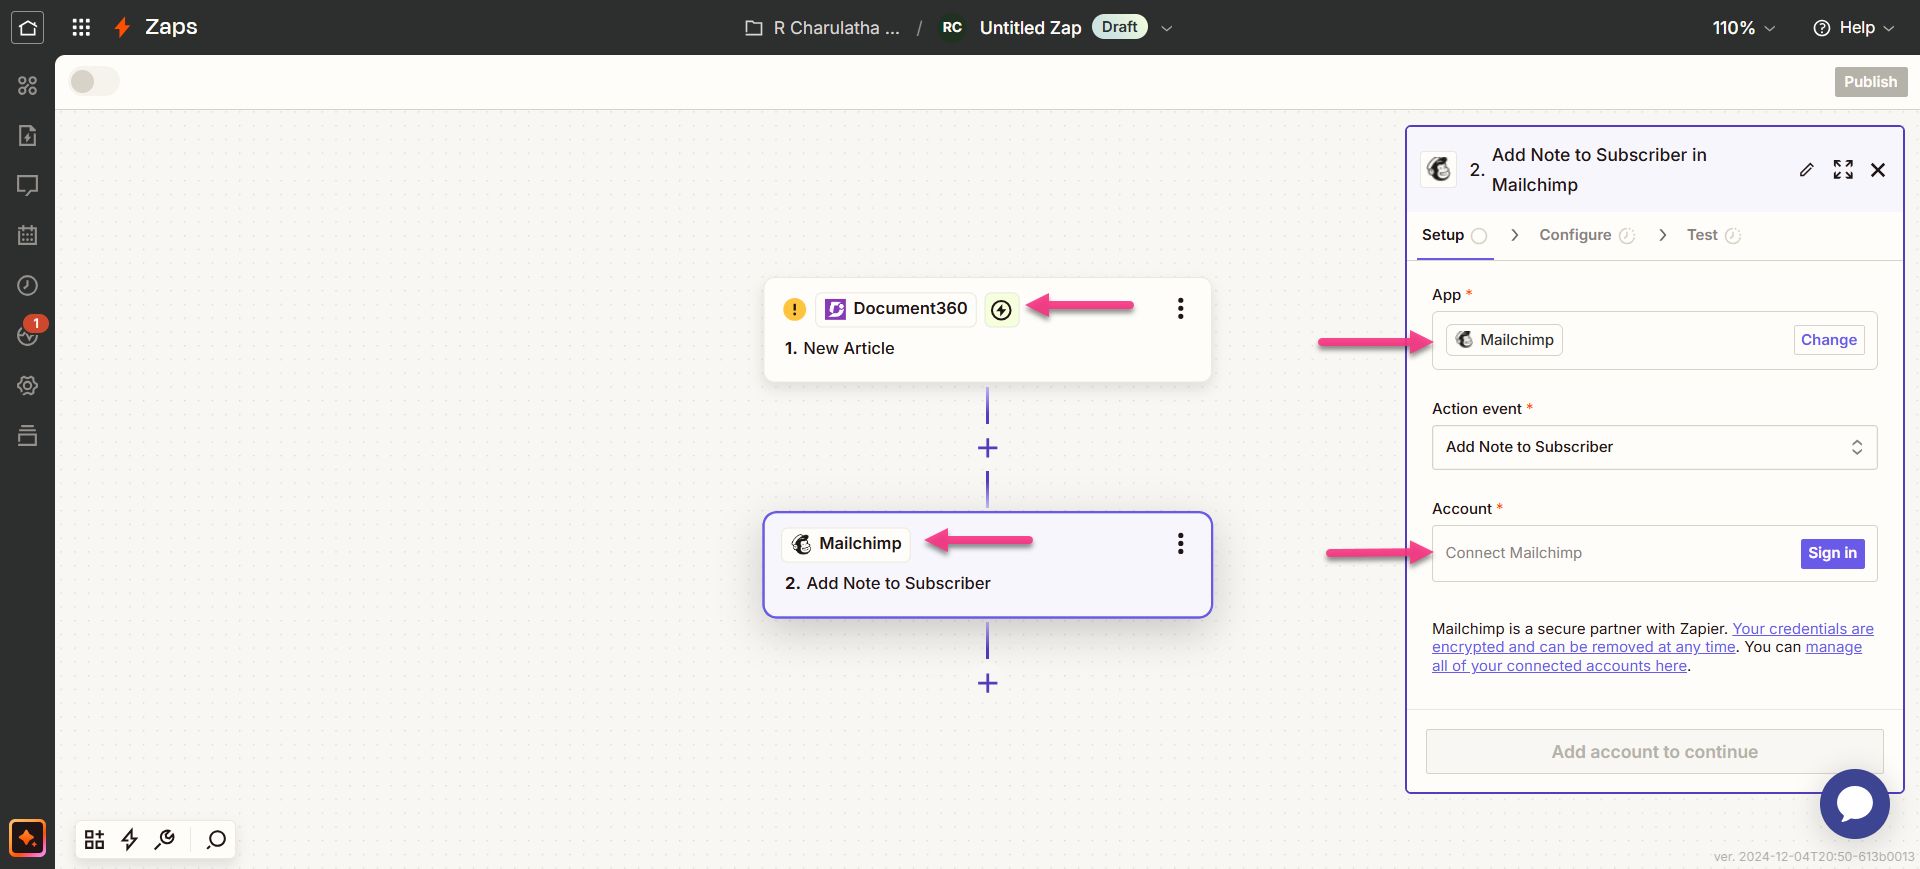This screenshot has height=869, width=1920.
Task: Click the search magnifier in bottom toolbar
Action: 216,839
